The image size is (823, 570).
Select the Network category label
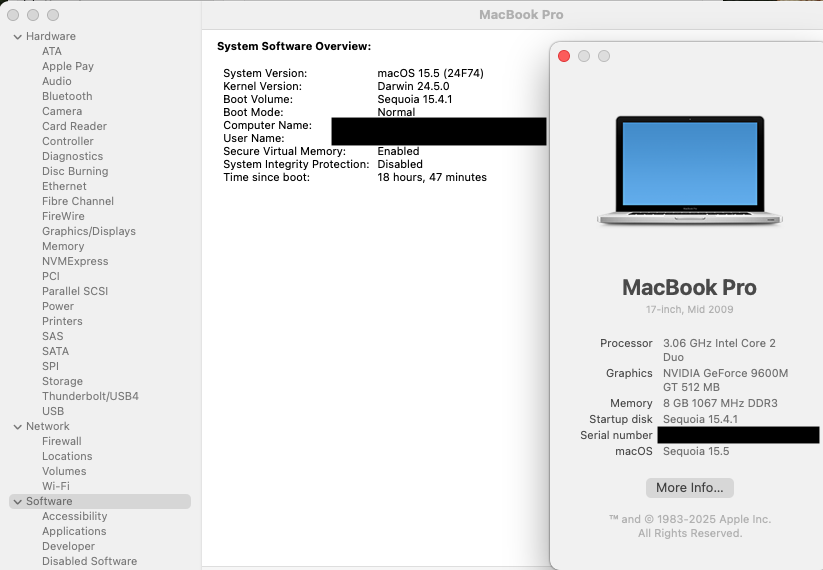coord(48,426)
